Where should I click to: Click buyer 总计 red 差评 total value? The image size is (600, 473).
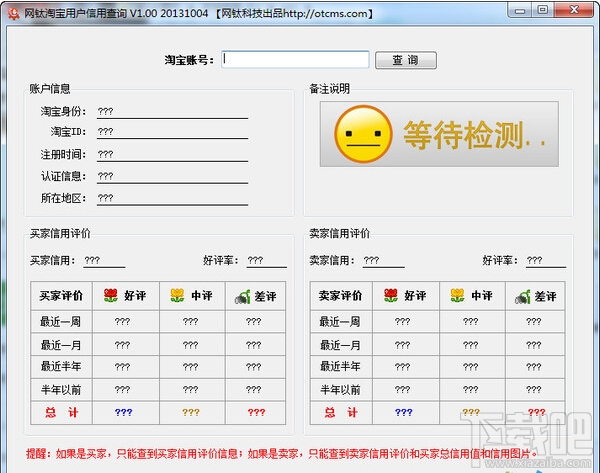tap(256, 413)
